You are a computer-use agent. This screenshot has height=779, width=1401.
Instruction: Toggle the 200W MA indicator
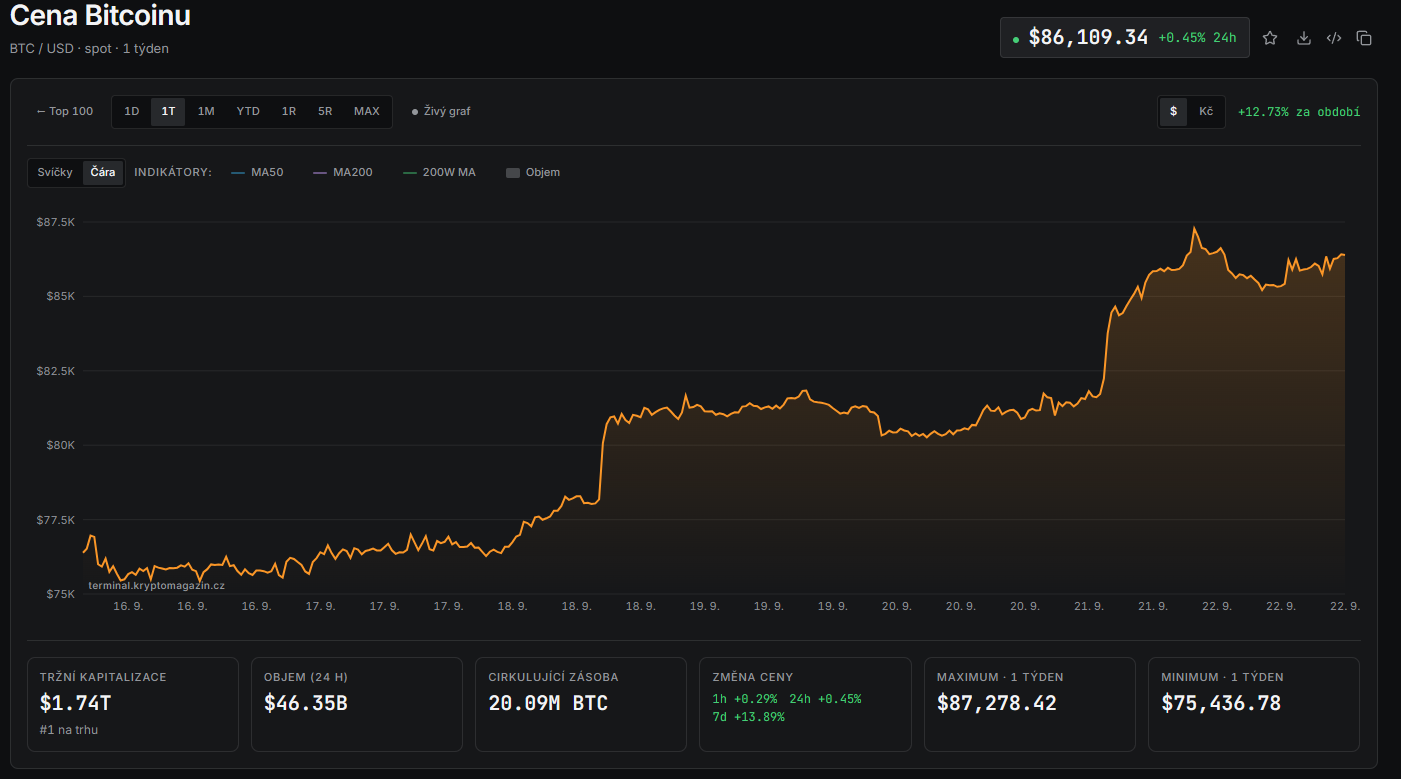439,172
